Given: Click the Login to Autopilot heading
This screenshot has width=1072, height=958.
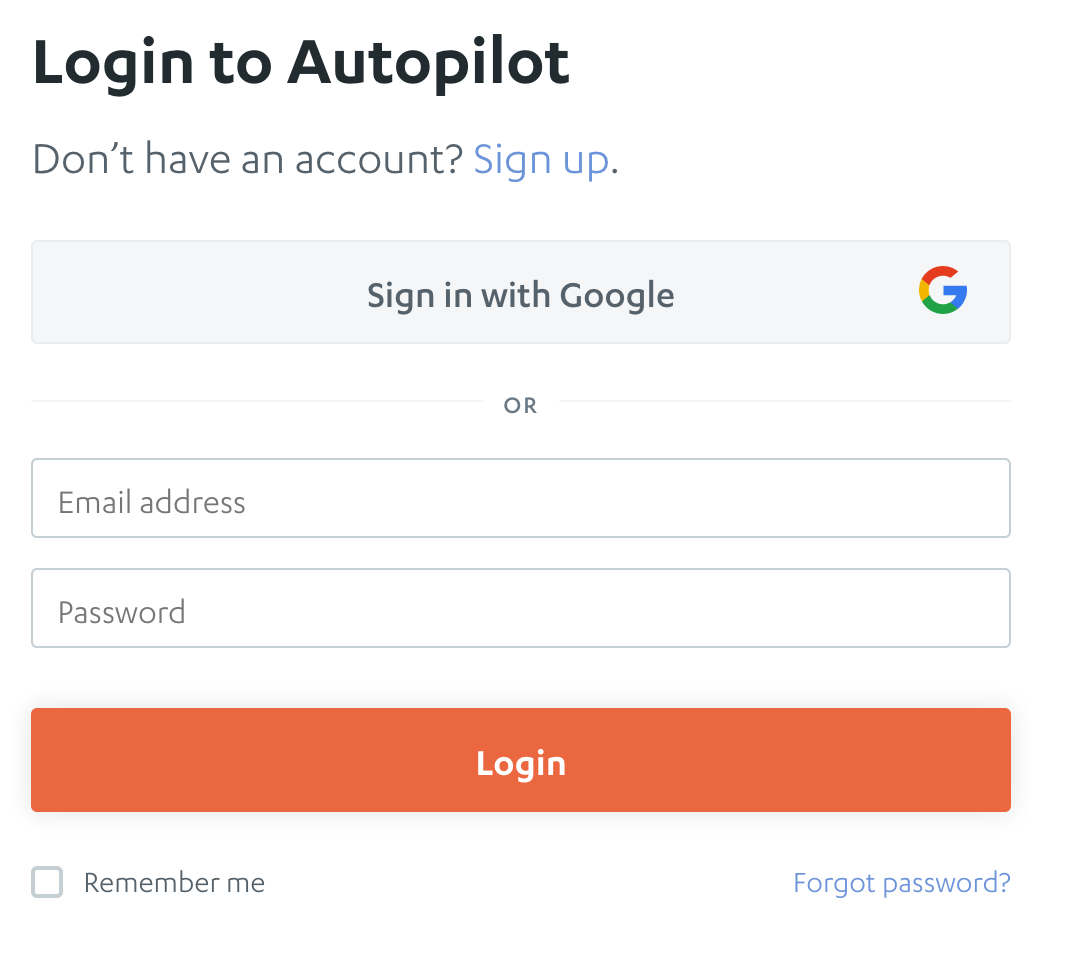Looking at the screenshot, I should [302, 62].
